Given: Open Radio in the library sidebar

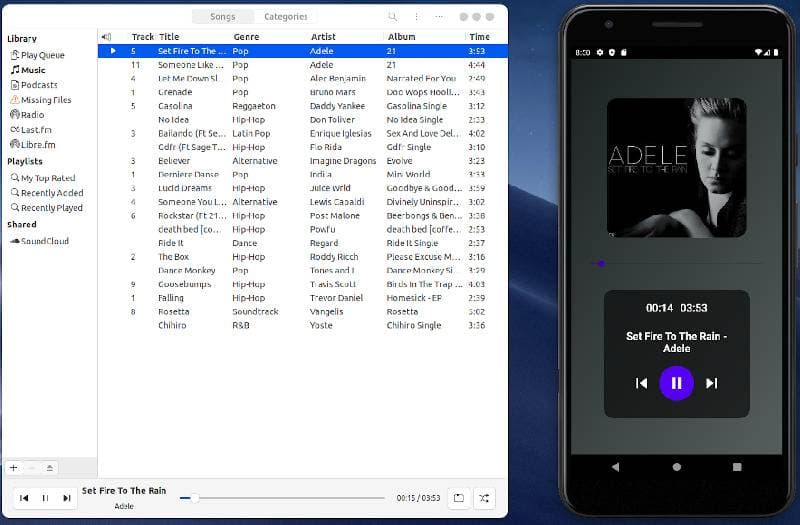Looking at the screenshot, I should [28, 115].
